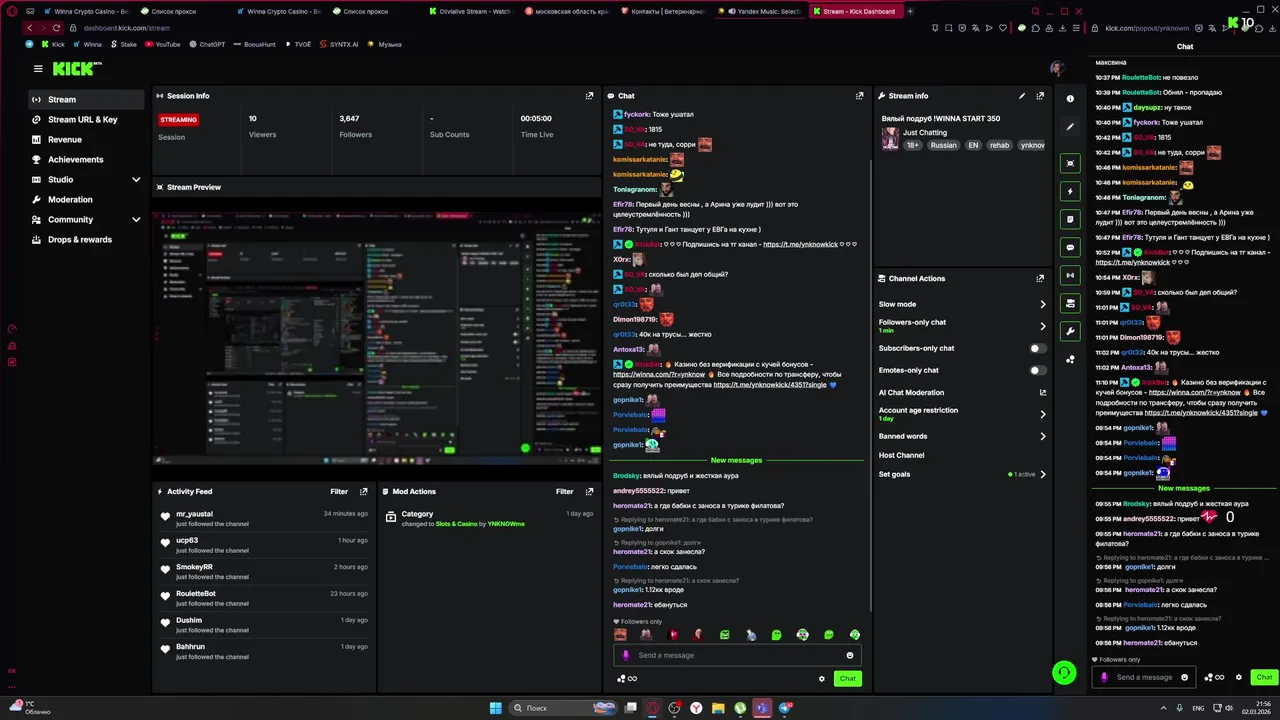Image resolution: width=1280 pixels, height=720 pixels.
Task: Open the emoji picker in the dashboard chat input
Action: 850,656
